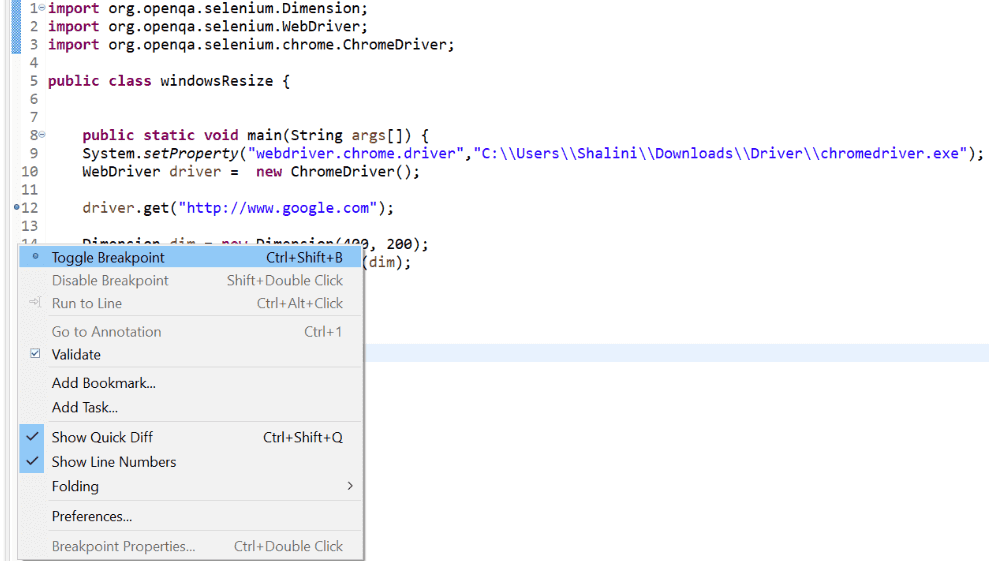Image resolution: width=989 pixels, height=561 pixels.
Task: Select Add Task... entry
Action: [85, 407]
